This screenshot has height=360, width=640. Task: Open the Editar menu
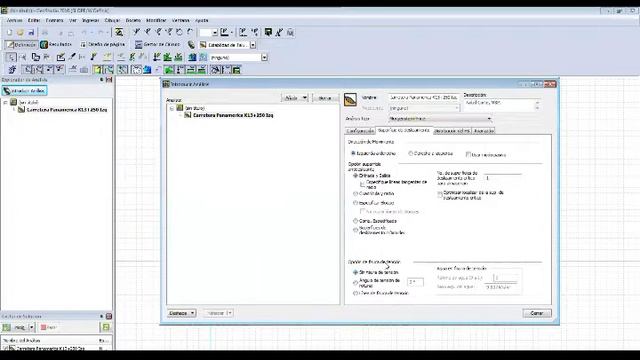coord(34,20)
